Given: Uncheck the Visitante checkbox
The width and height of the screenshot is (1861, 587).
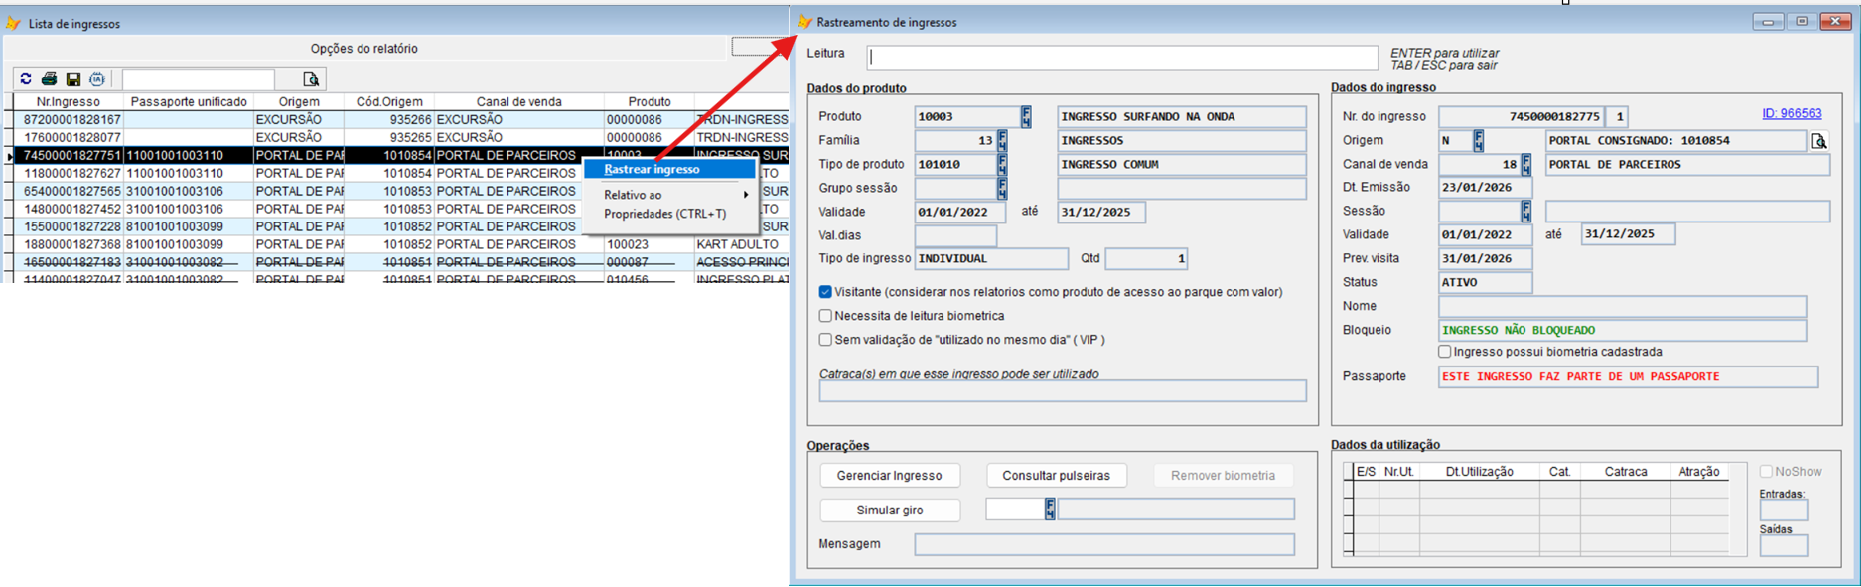Looking at the screenshot, I should (825, 292).
